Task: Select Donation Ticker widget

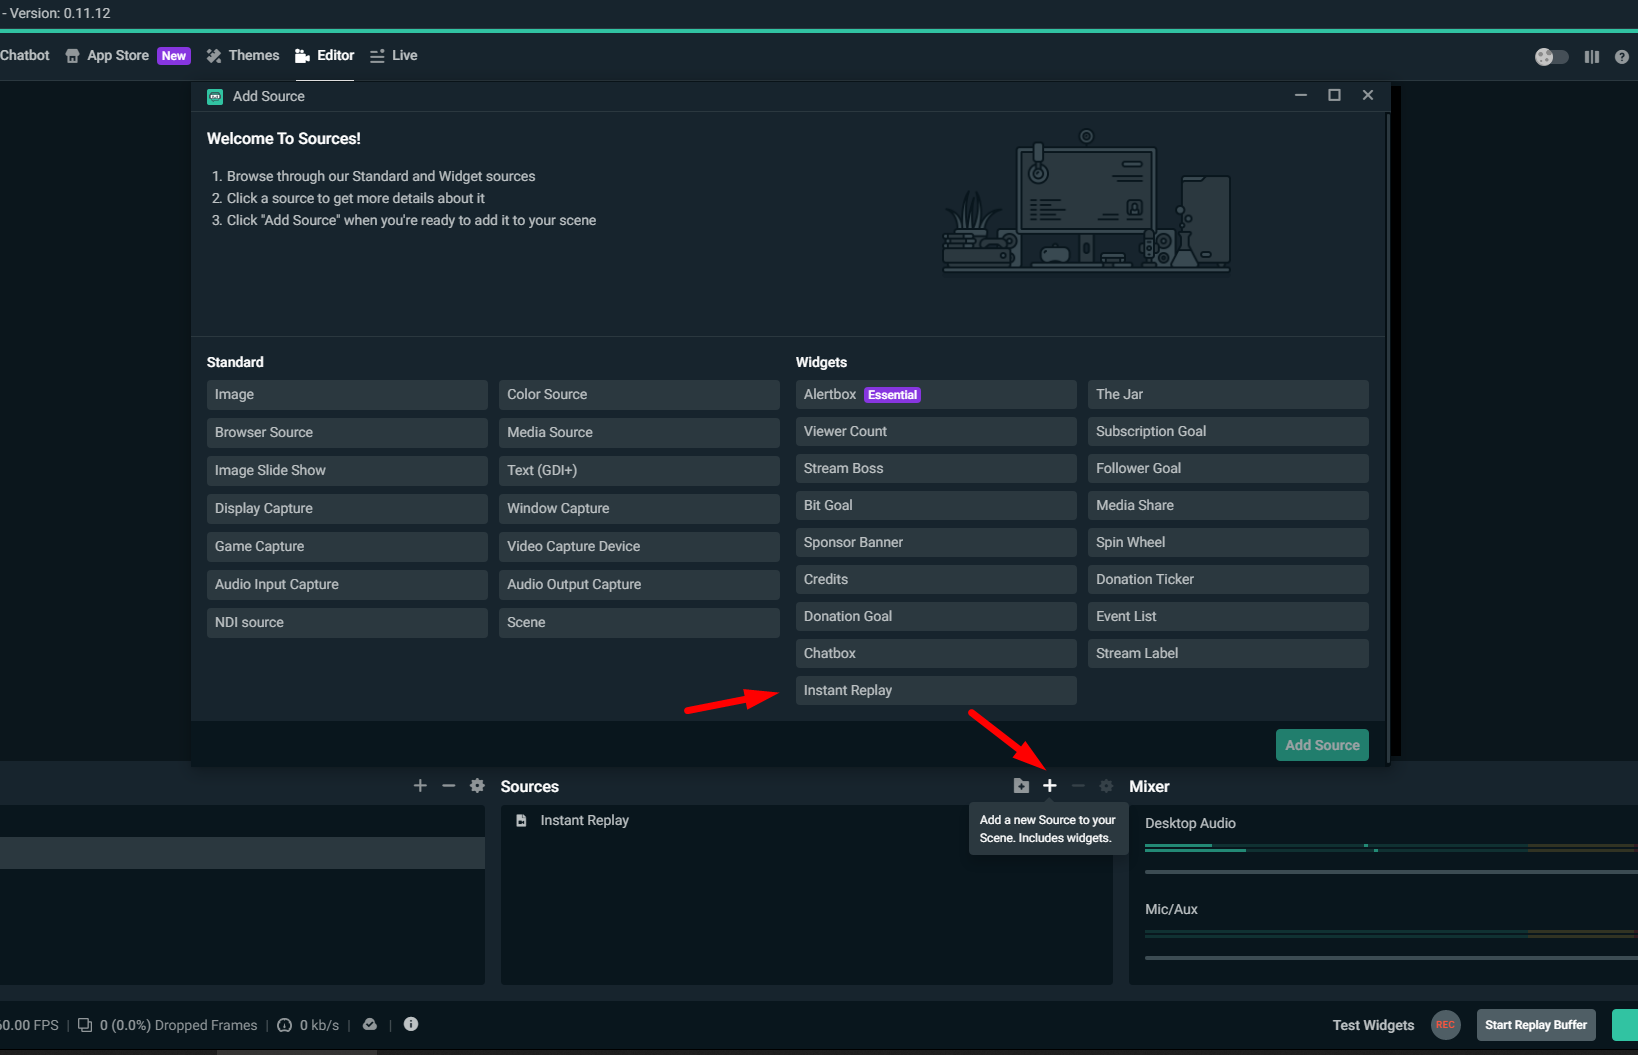Action: tap(1228, 579)
